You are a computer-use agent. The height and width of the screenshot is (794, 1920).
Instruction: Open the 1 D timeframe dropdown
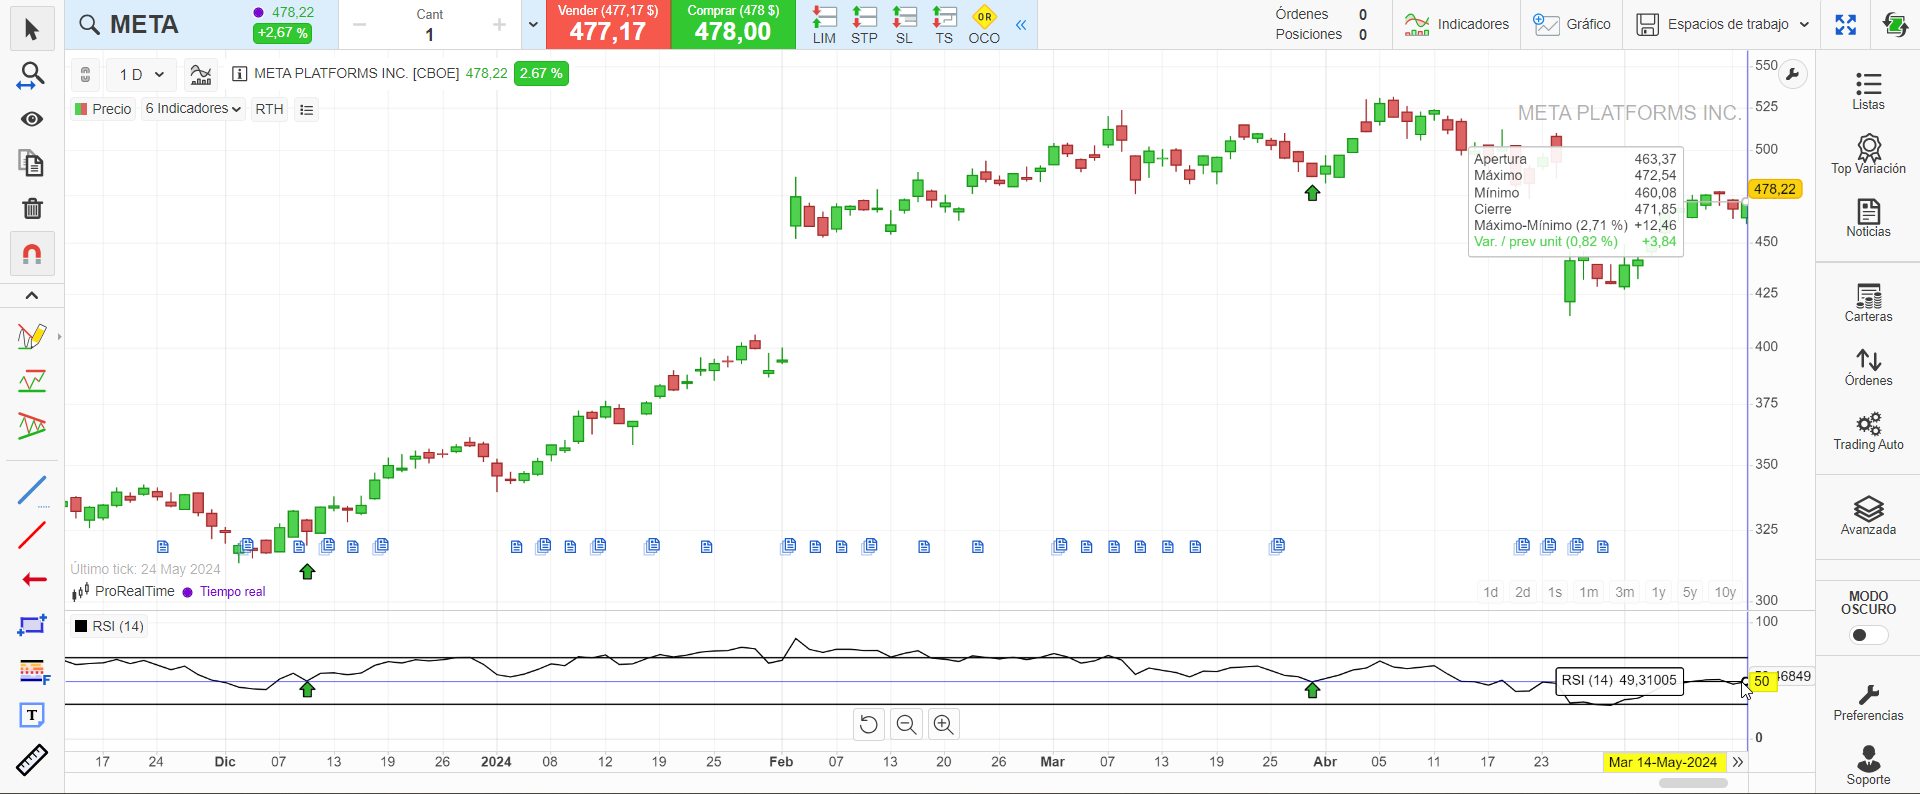141,75
